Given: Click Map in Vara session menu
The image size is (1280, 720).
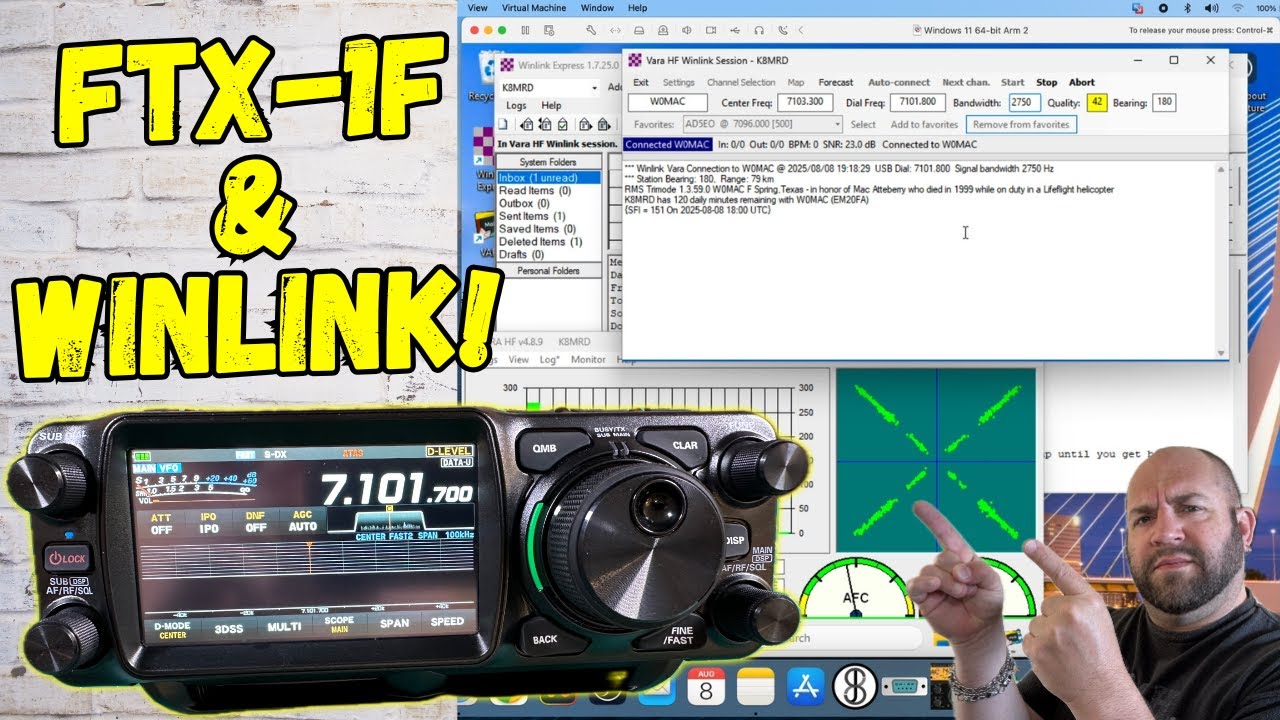Looking at the screenshot, I should [x=796, y=82].
